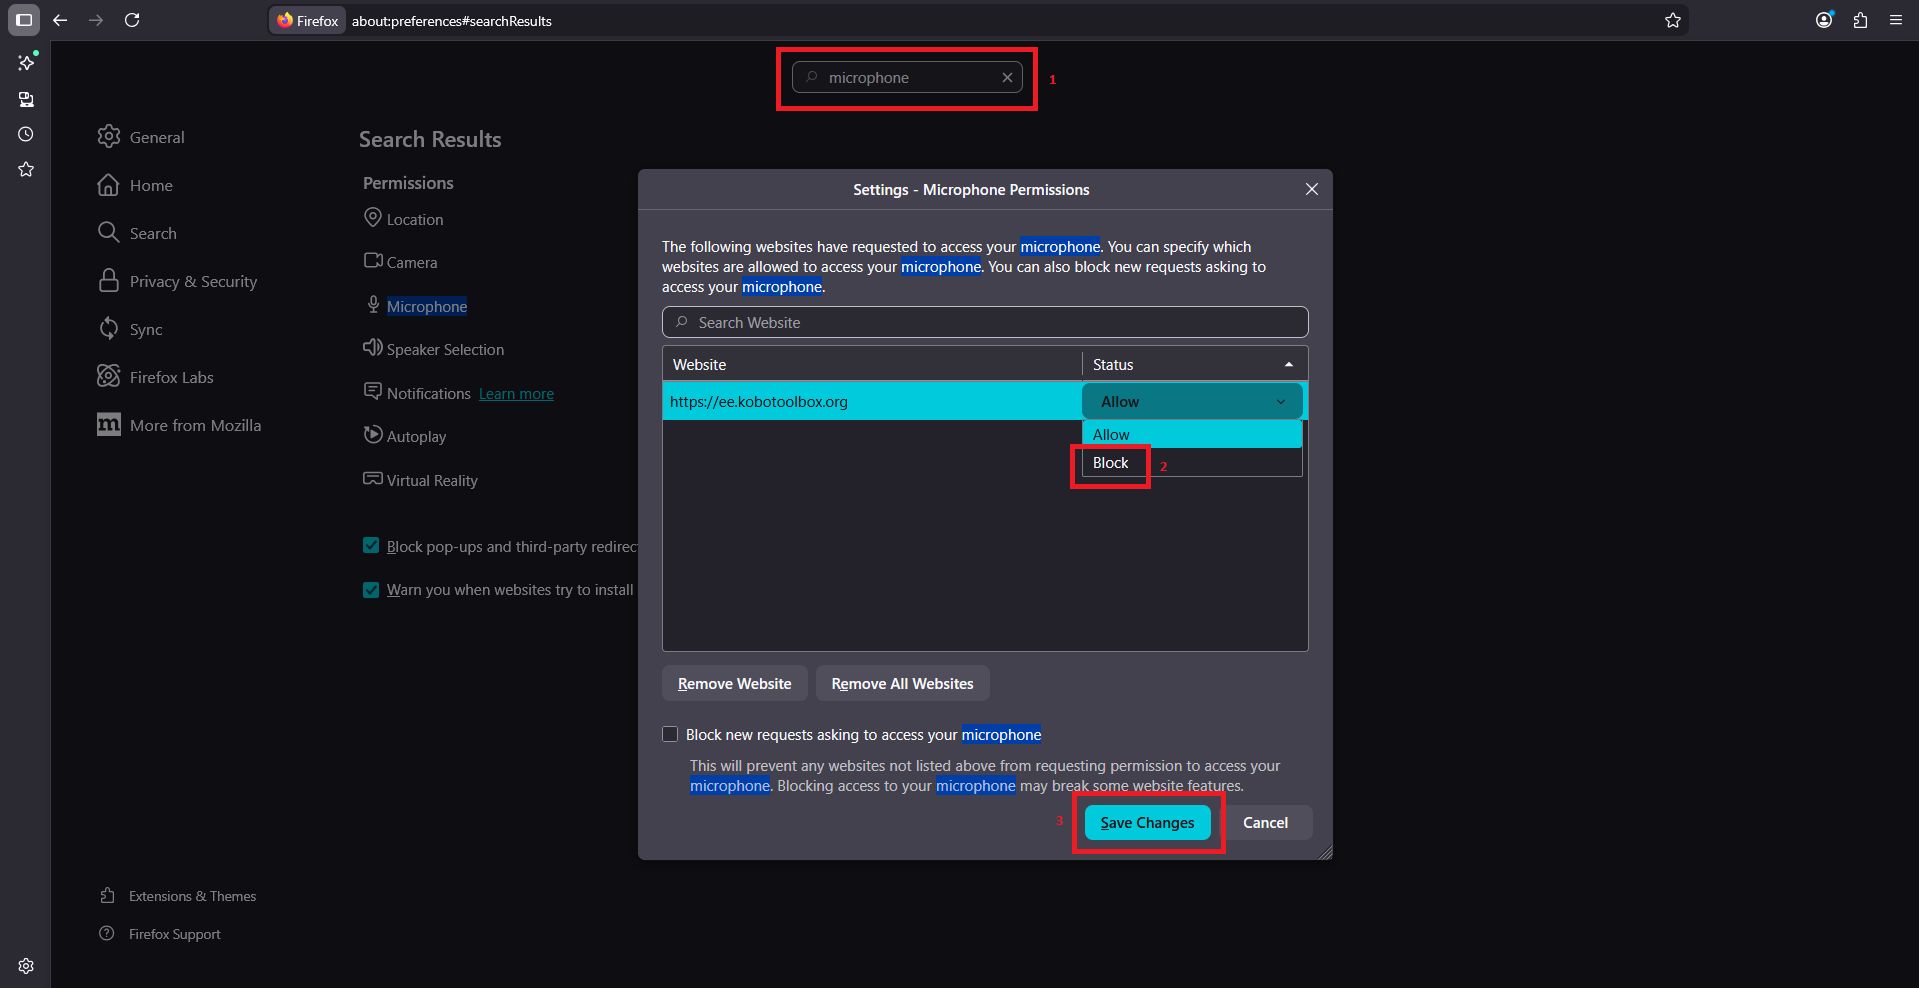Open the History sidebar clock icon
Viewport: 1919px width, 988px height.
point(26,134)
